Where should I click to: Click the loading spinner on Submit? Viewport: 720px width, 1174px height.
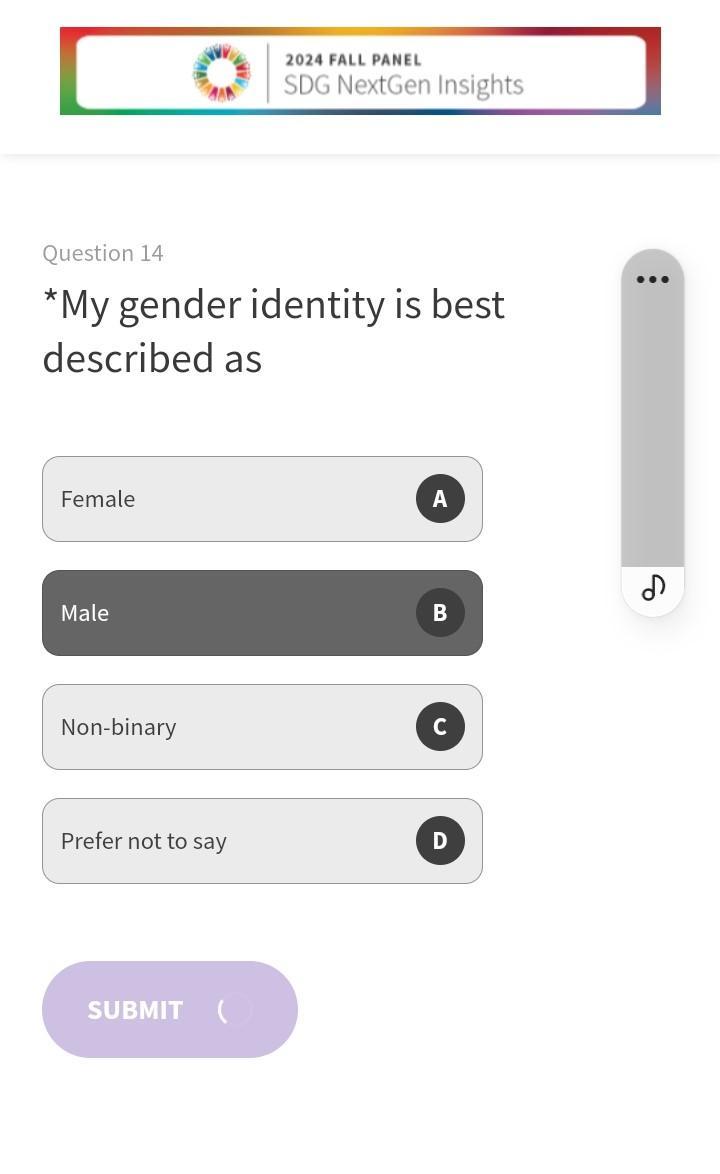coord(234,1010)
